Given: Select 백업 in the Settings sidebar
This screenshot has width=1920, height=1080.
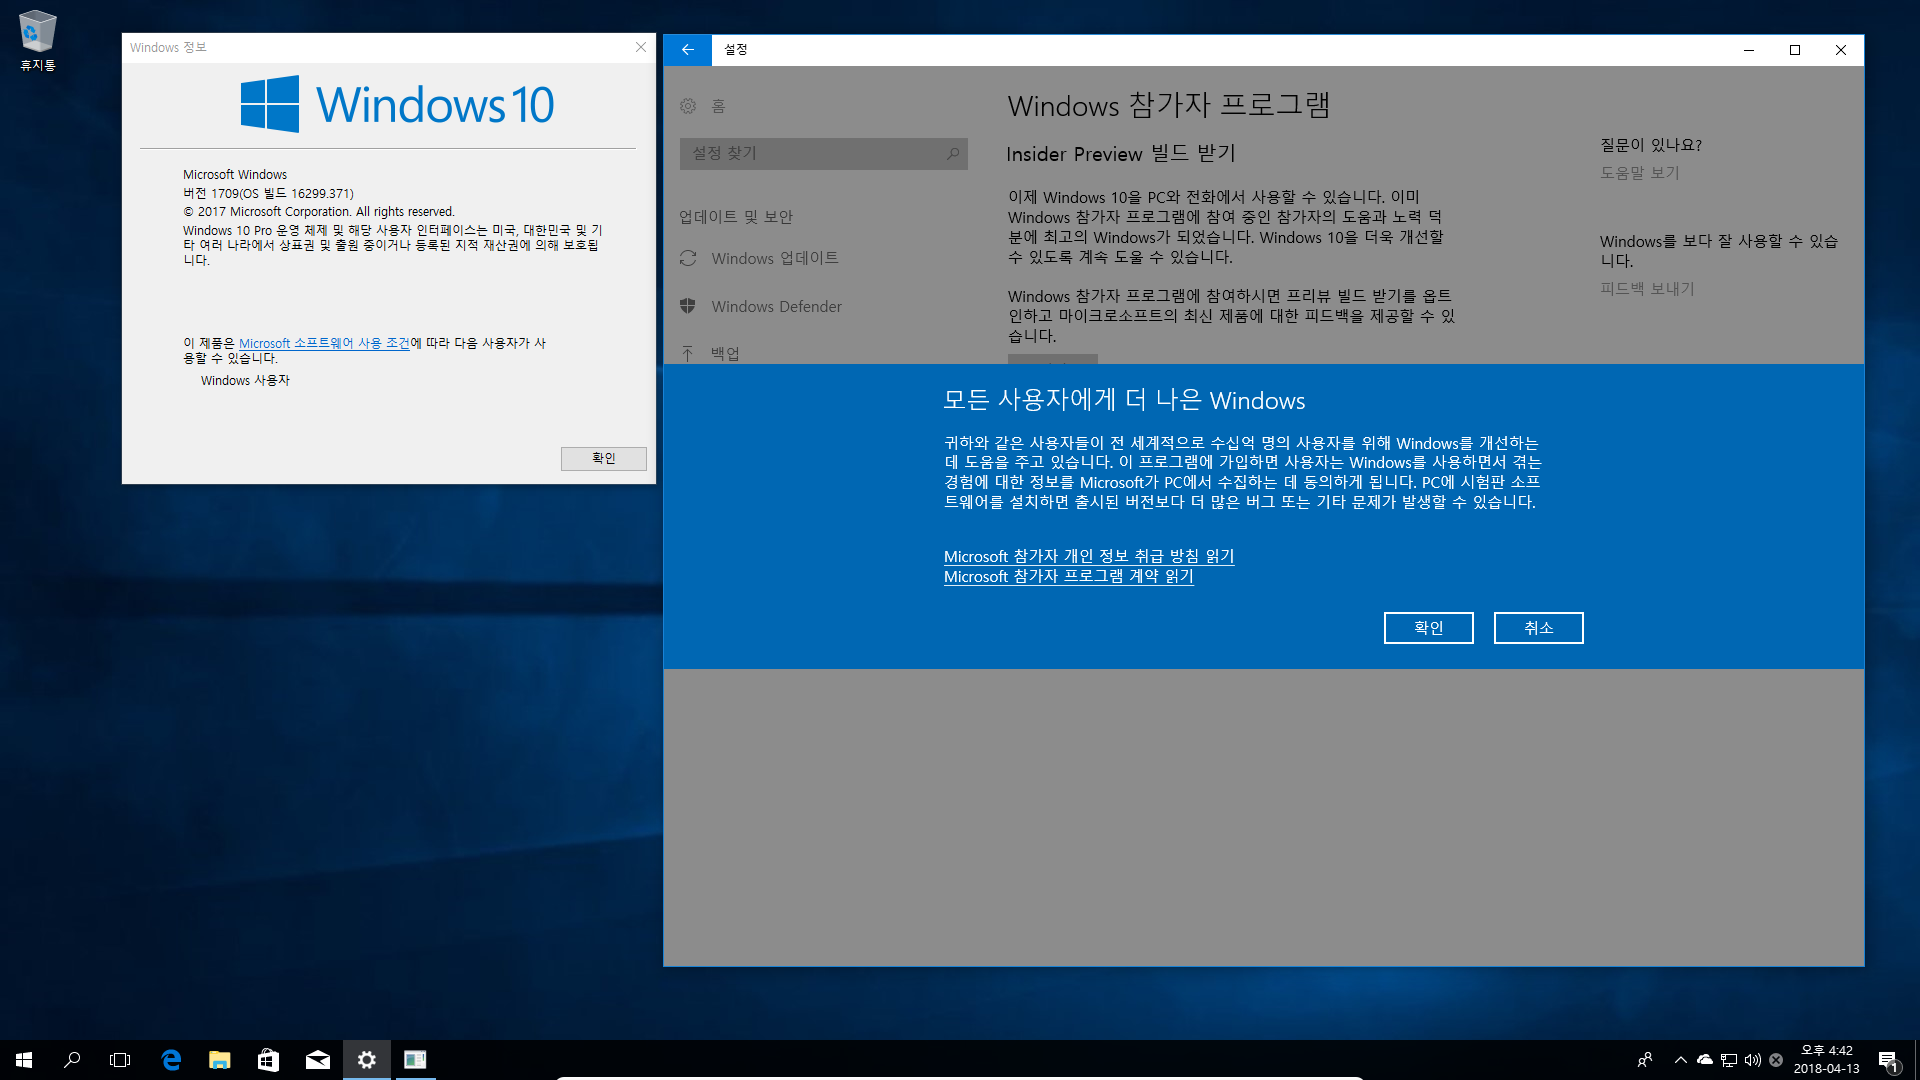Looking at the screenshot, I should click(x=725, y=353).
